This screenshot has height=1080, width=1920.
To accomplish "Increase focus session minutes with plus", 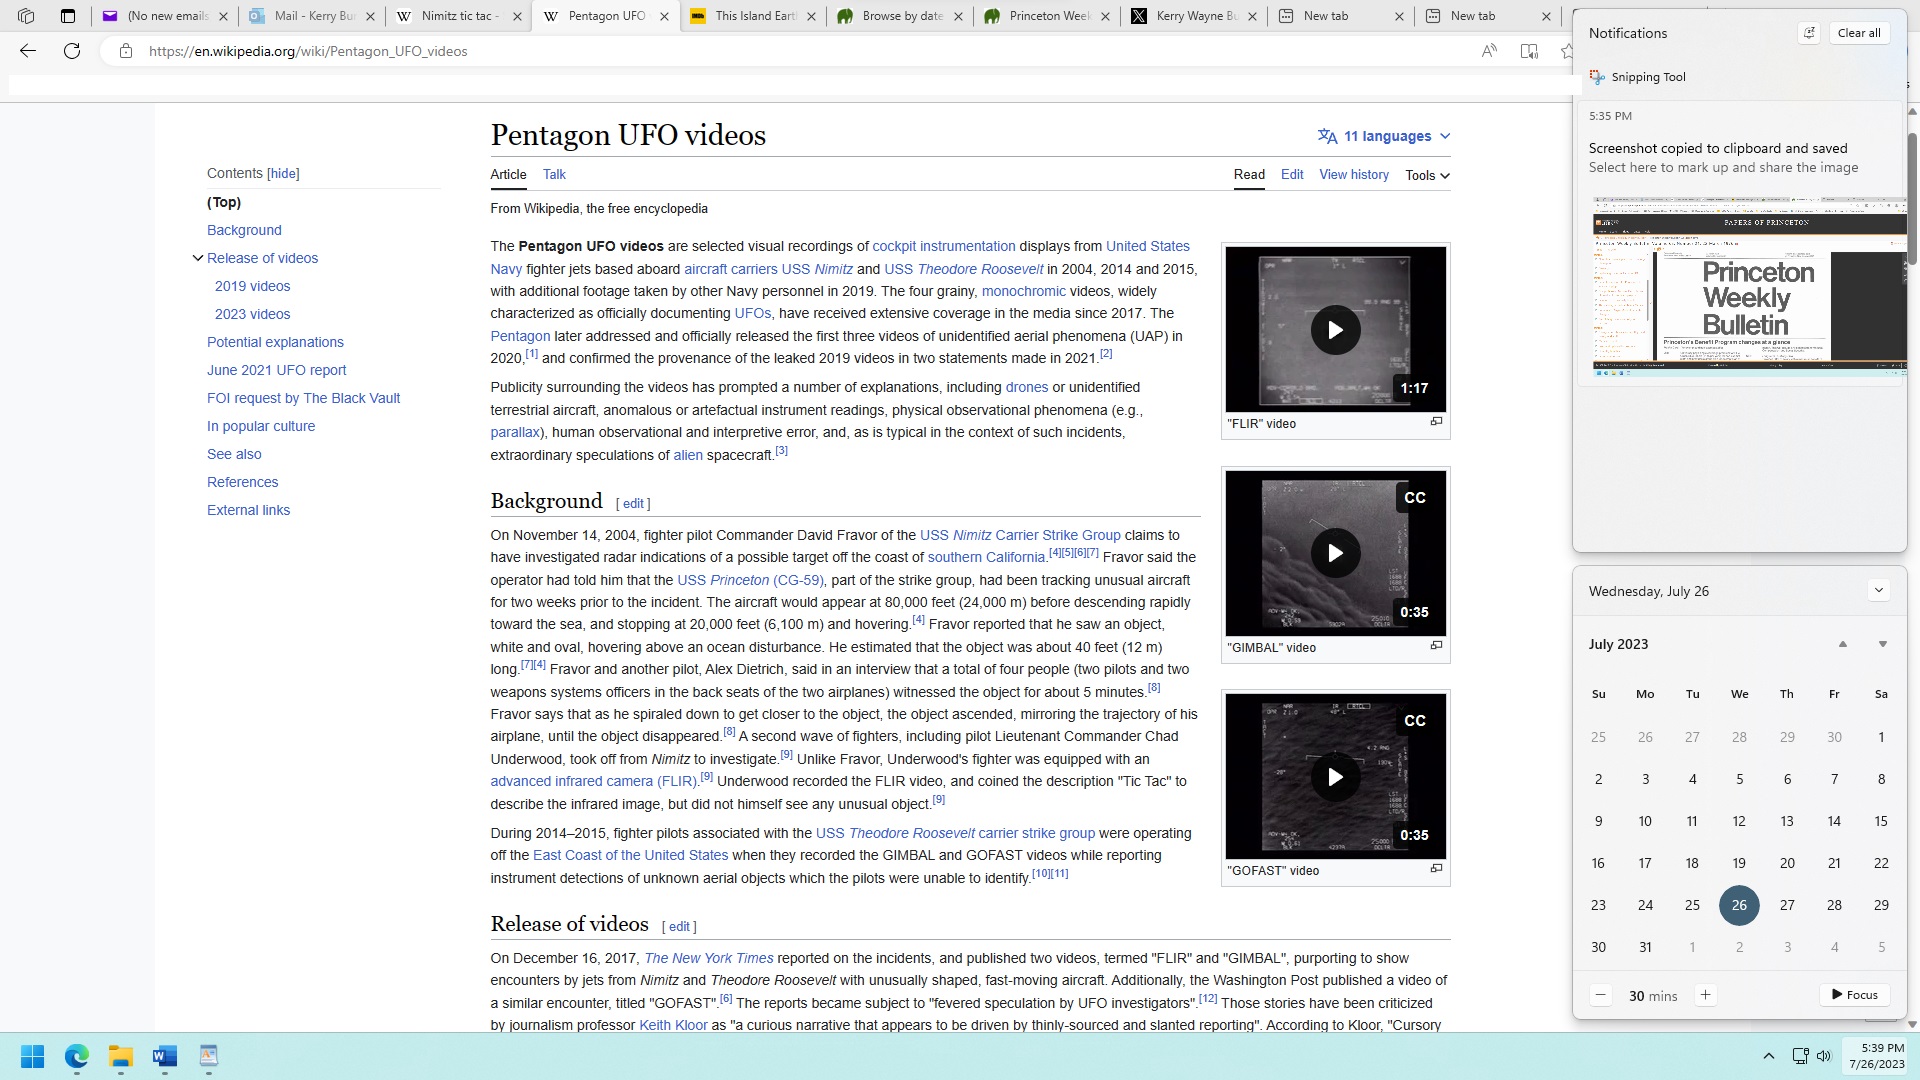I will pos(1705,995).
